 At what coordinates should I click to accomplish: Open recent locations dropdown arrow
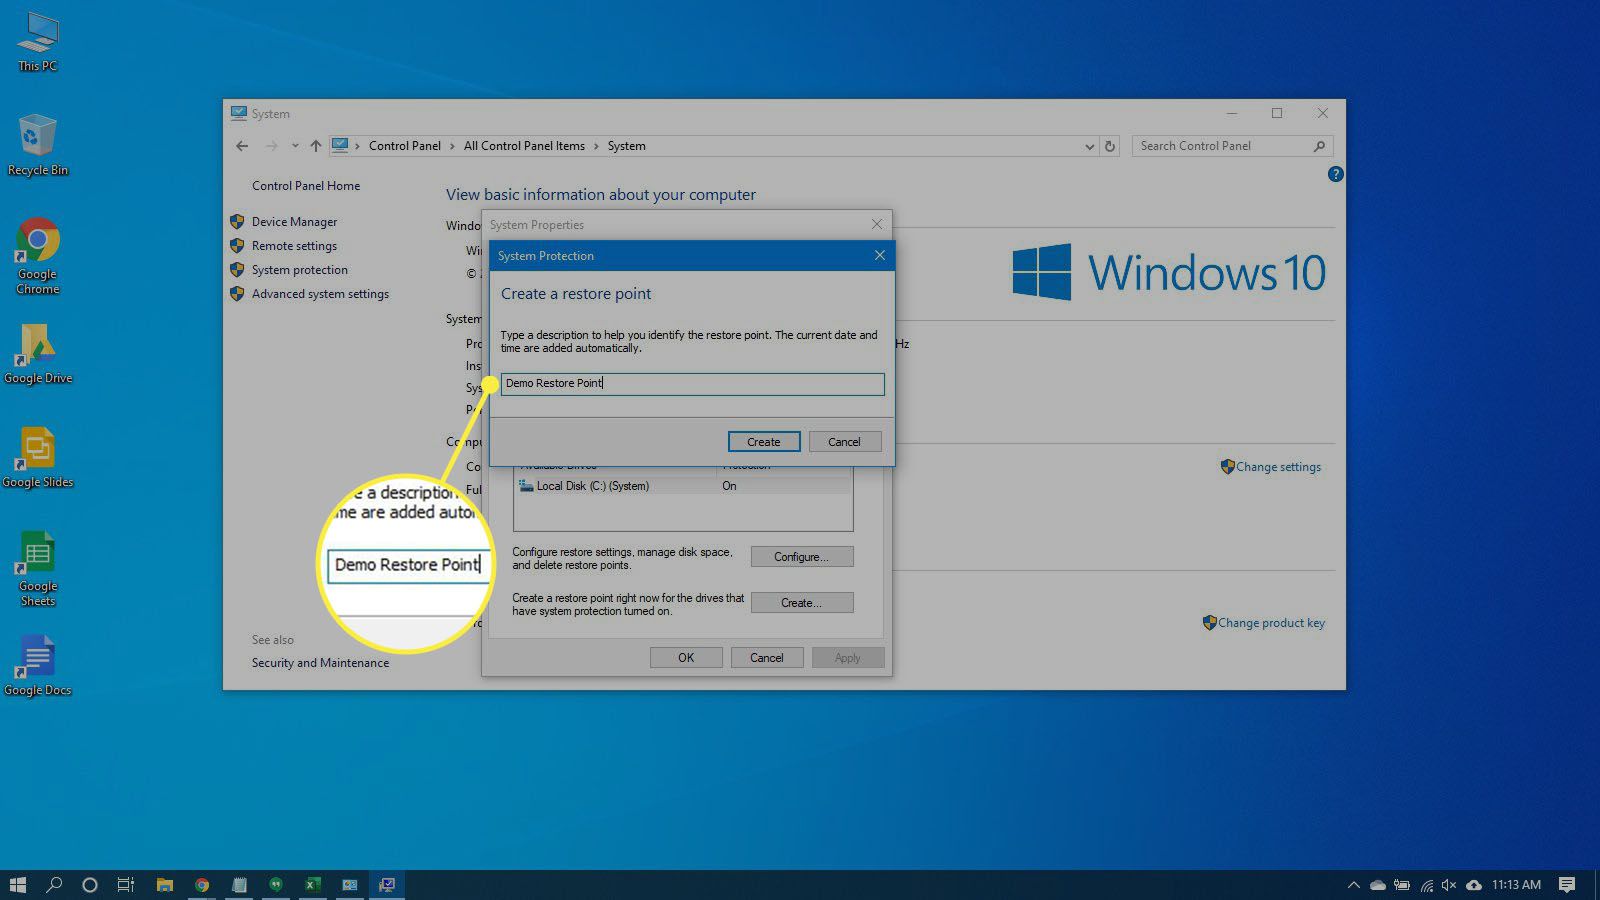[295, 146]
